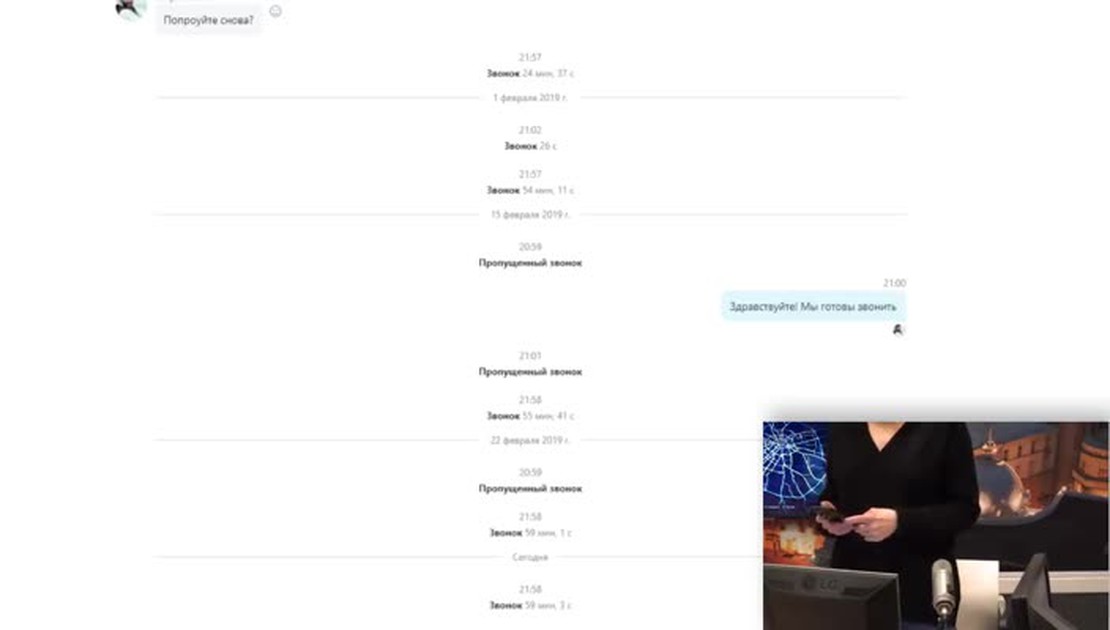Click the 21:00 timestamp above the sent message
Viewport: 1110px width, 630px height.
[x=894, y=283]
